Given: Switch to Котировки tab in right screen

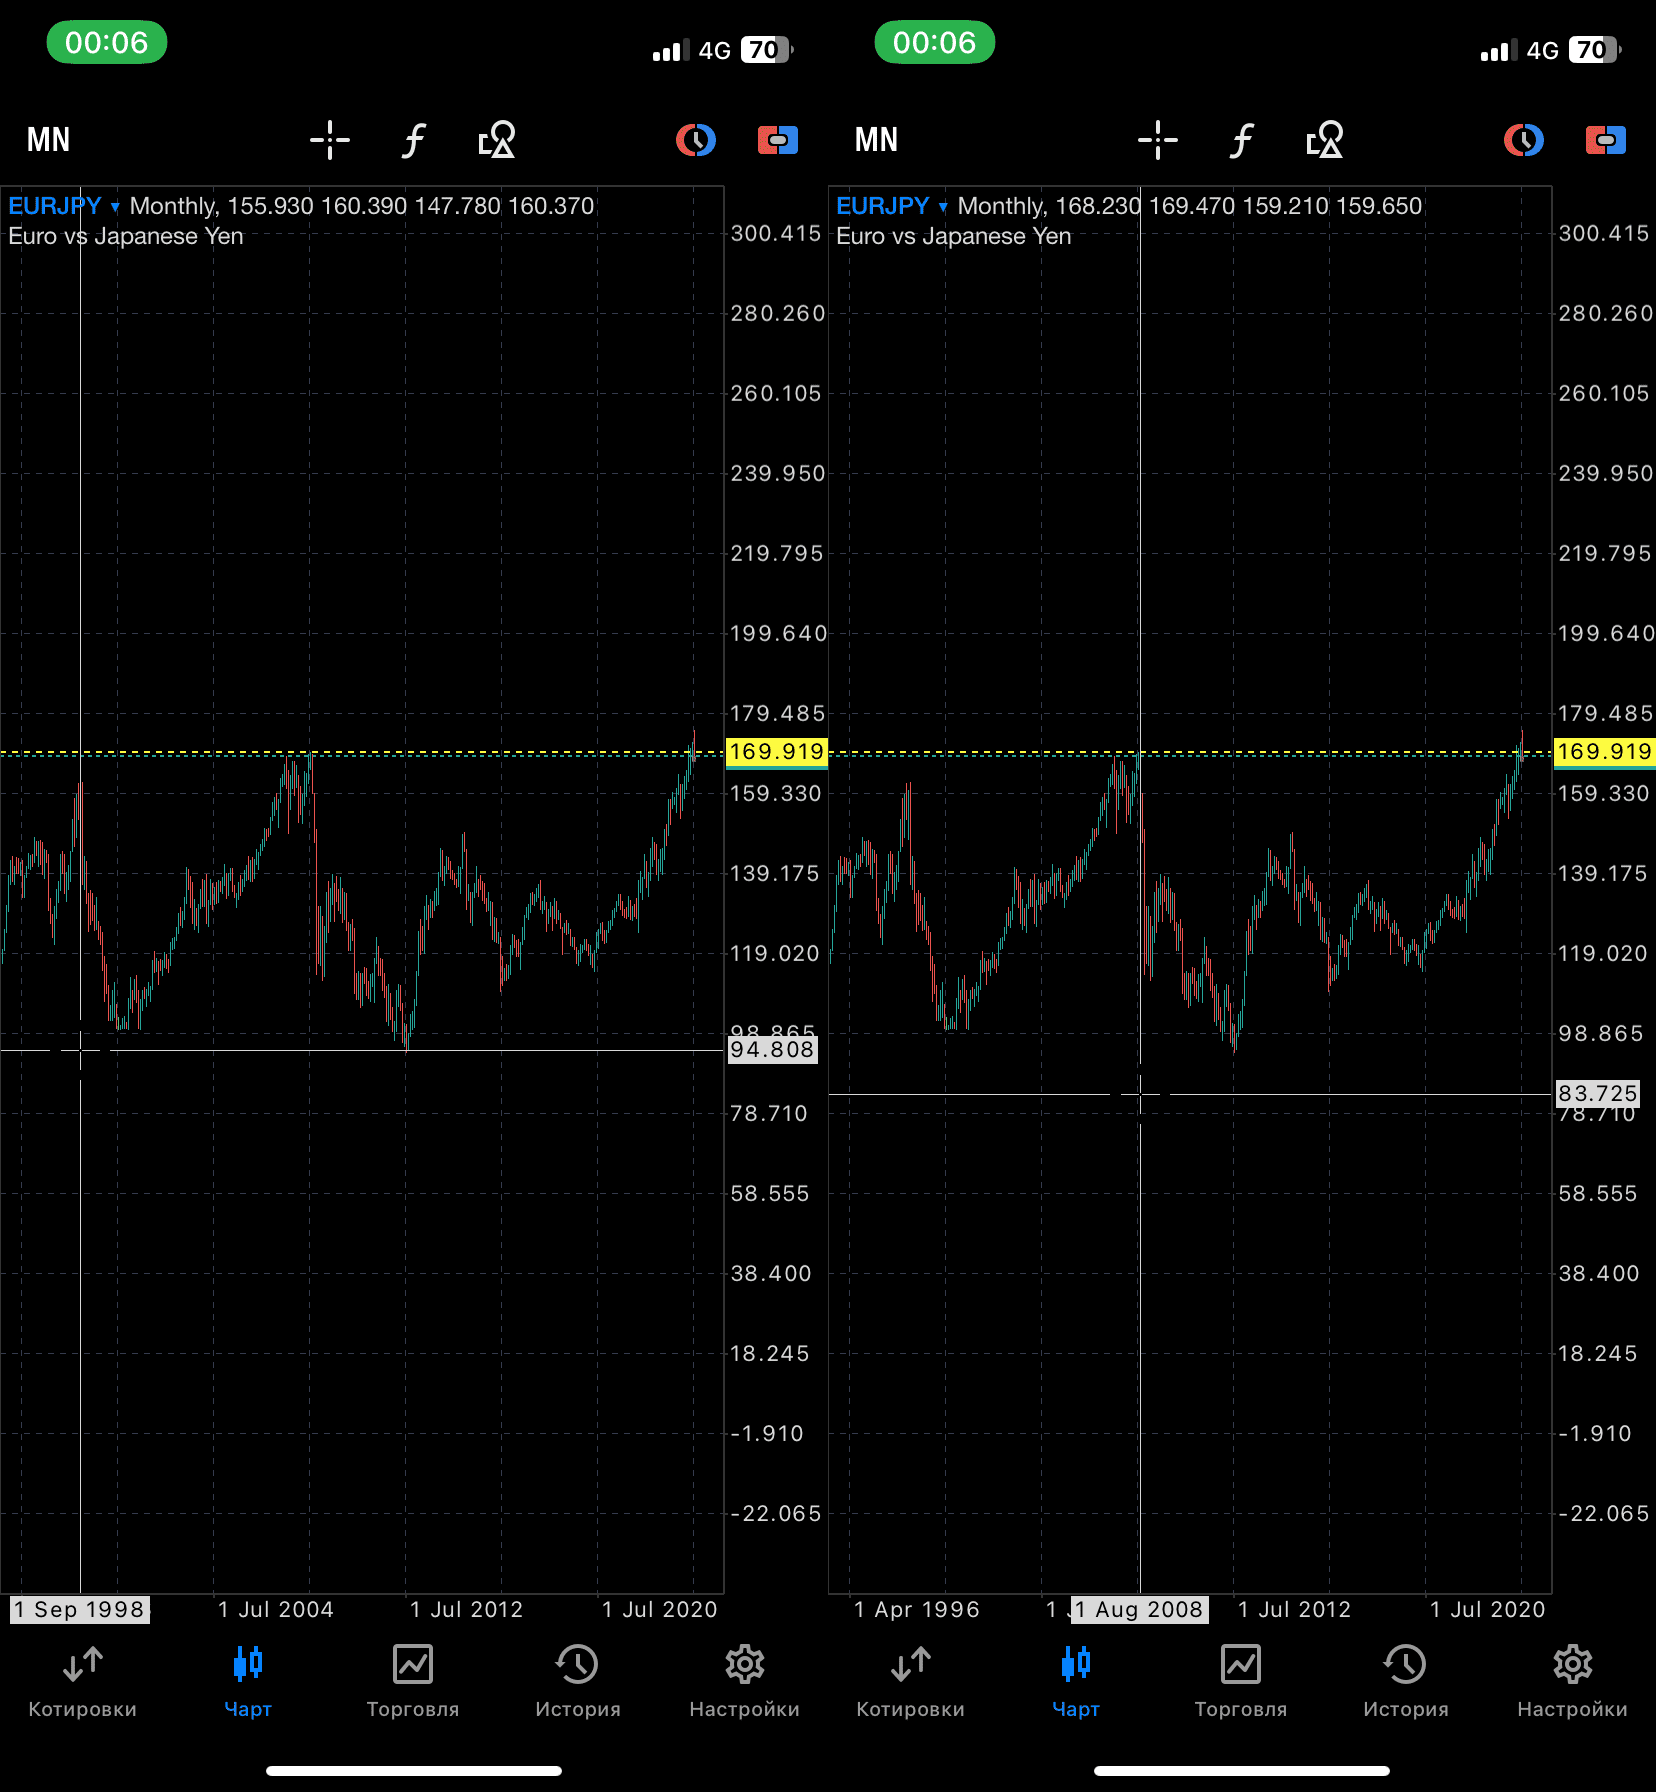Looking at the screenshot, I should tap(911, 1682).
